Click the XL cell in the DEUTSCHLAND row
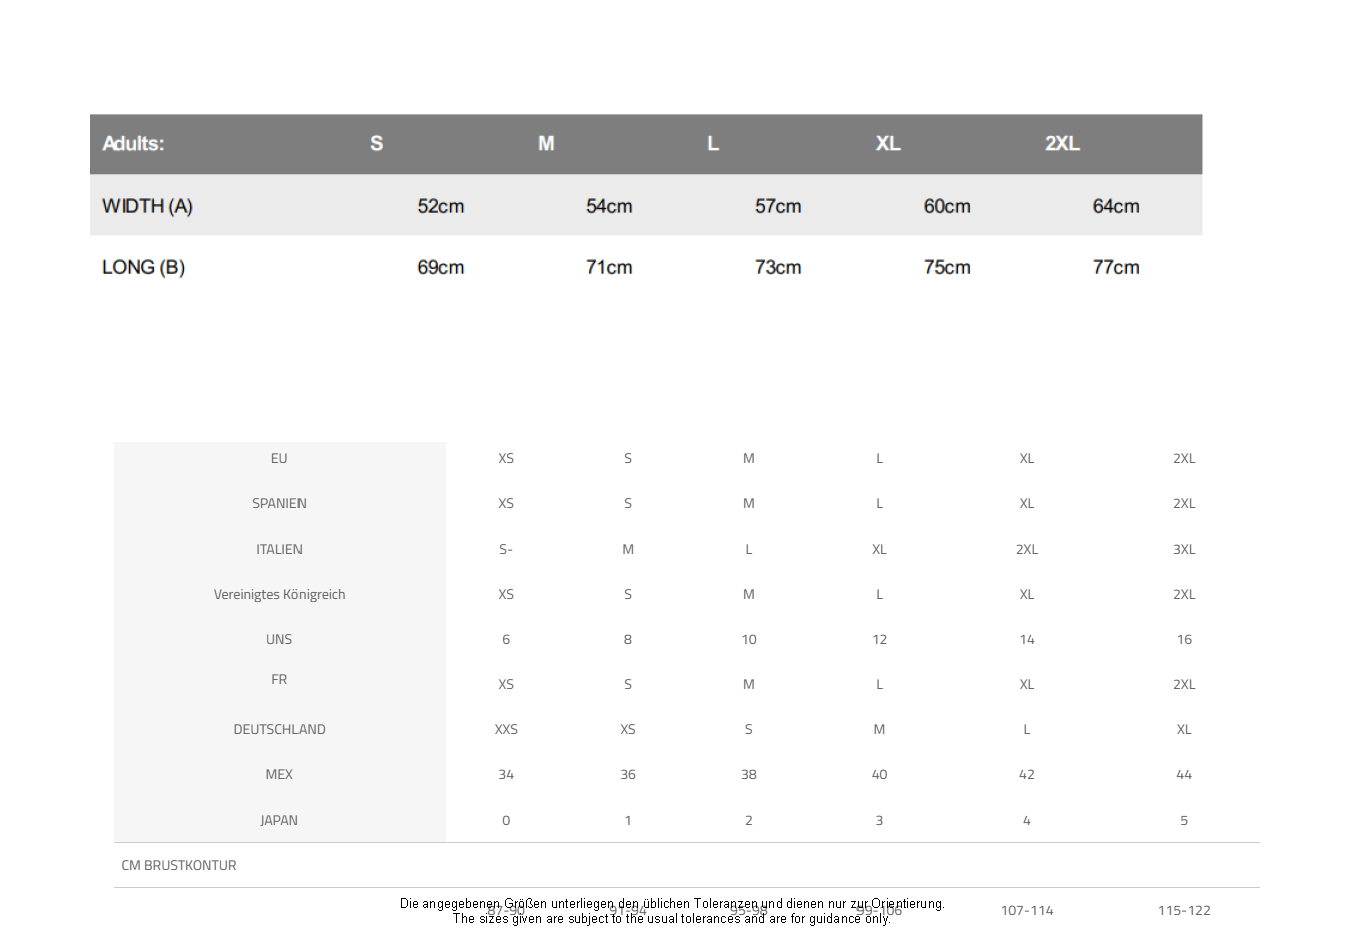The width and height of the screenshot is (1345, 951). [x=1184, y=729]
